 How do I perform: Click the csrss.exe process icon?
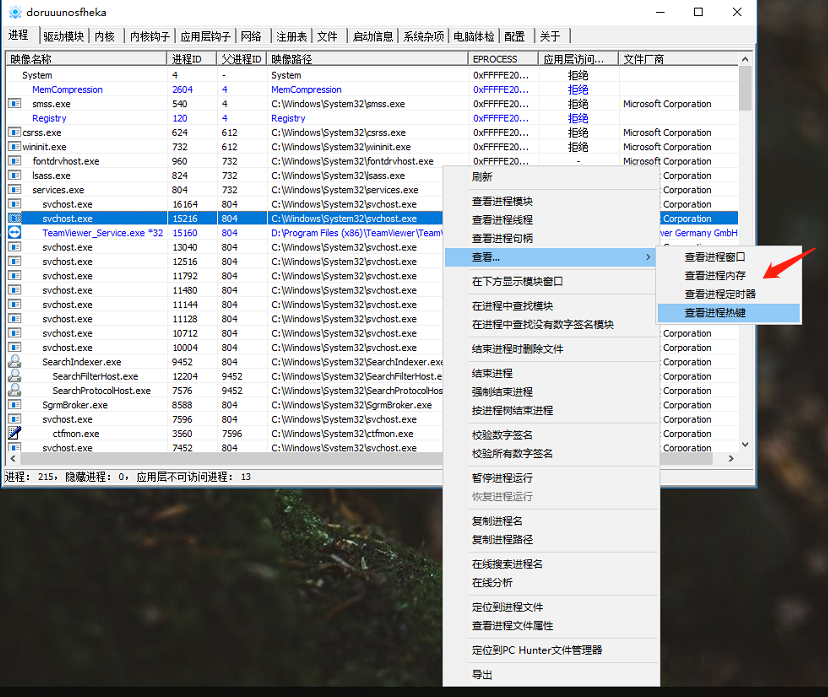click(x=14, y=133)
